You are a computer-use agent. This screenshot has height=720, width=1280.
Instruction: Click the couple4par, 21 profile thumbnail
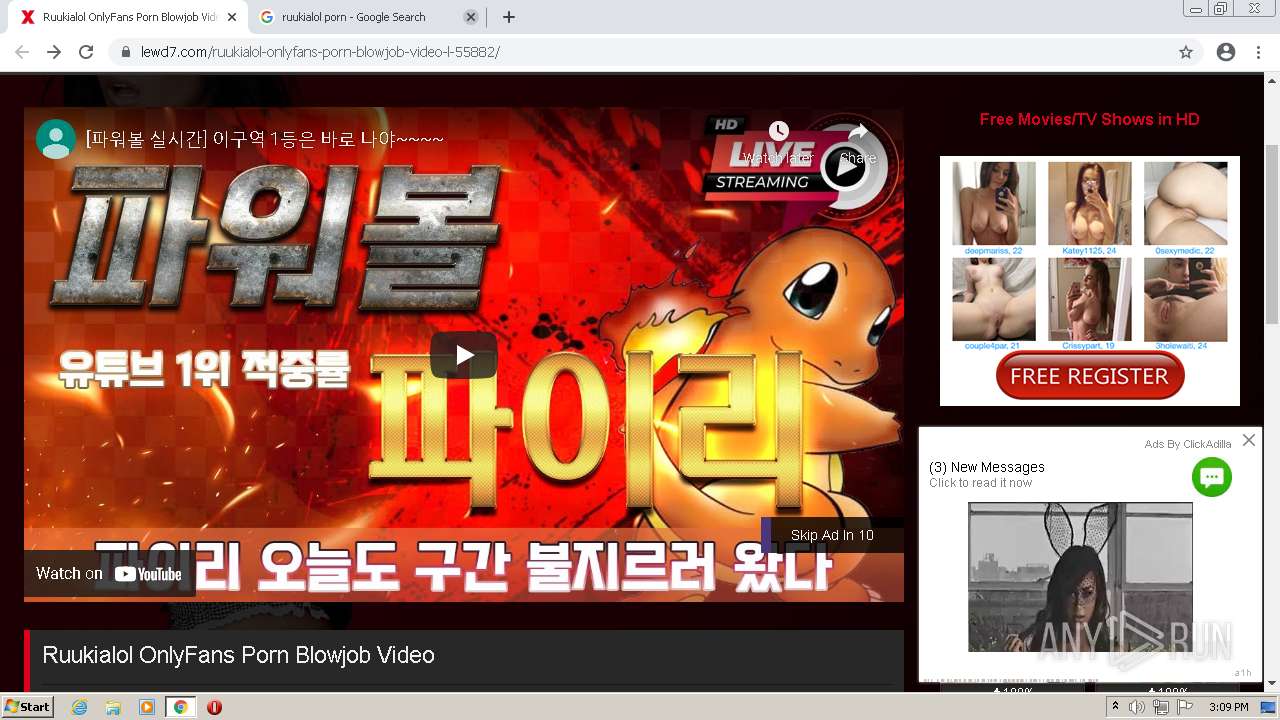994,299
